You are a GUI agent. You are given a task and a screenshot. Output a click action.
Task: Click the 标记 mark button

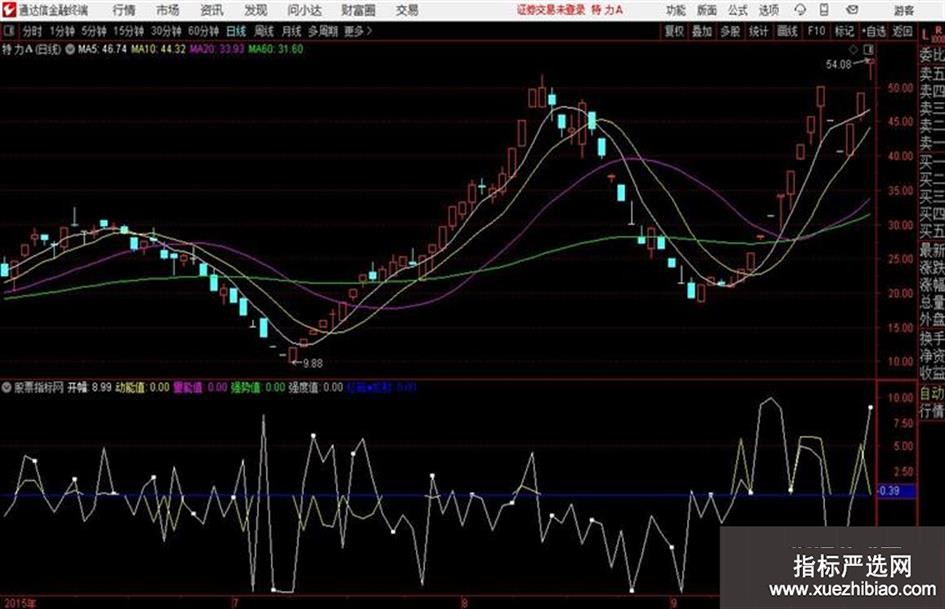844,31
